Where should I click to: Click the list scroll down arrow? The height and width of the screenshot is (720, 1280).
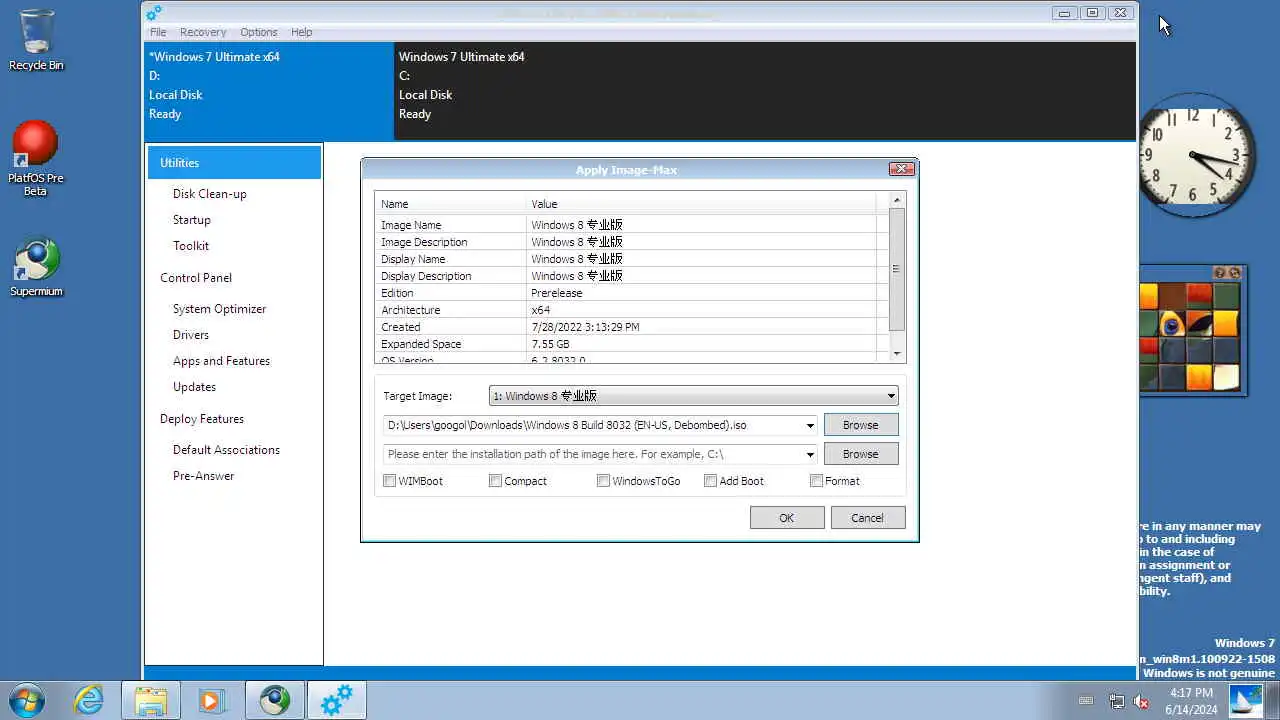(x=896, y=354)
